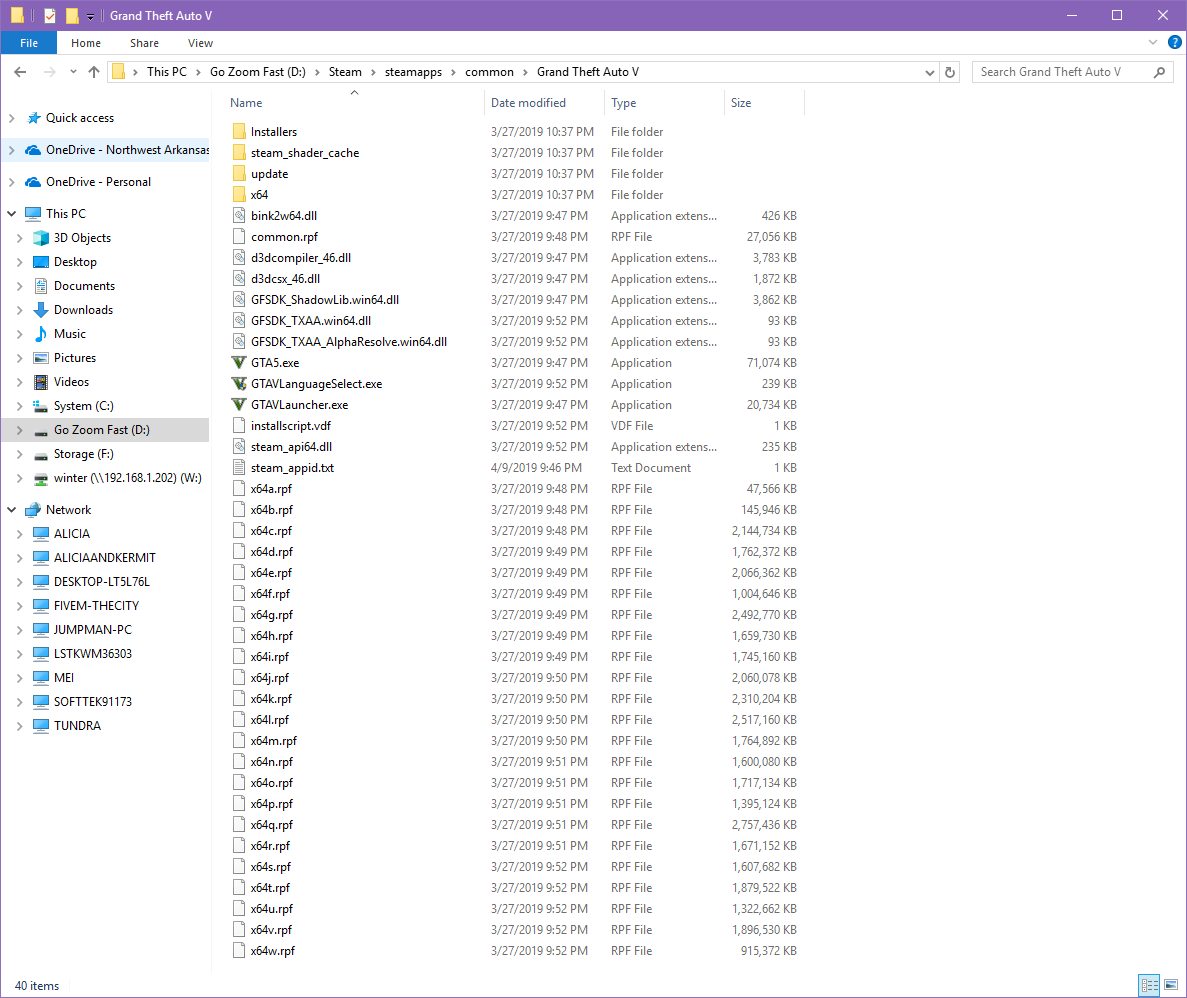Switch to large icons view layout
1187x998 pixels.
point(1170,985)
